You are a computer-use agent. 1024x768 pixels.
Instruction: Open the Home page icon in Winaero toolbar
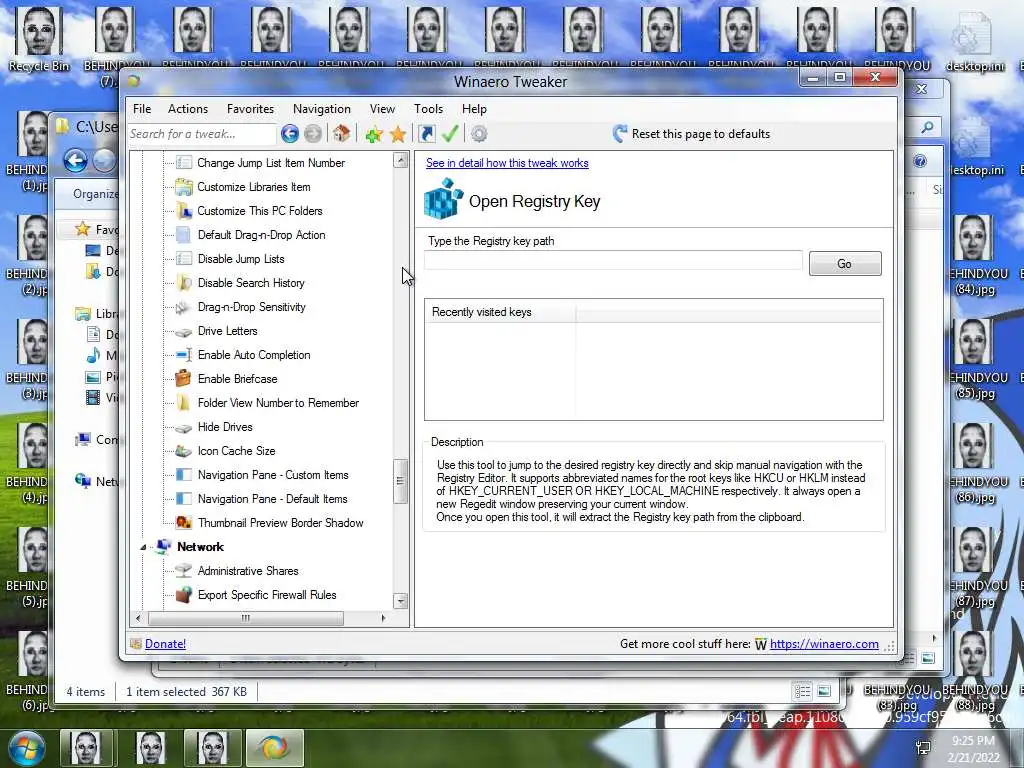(341, 134)
